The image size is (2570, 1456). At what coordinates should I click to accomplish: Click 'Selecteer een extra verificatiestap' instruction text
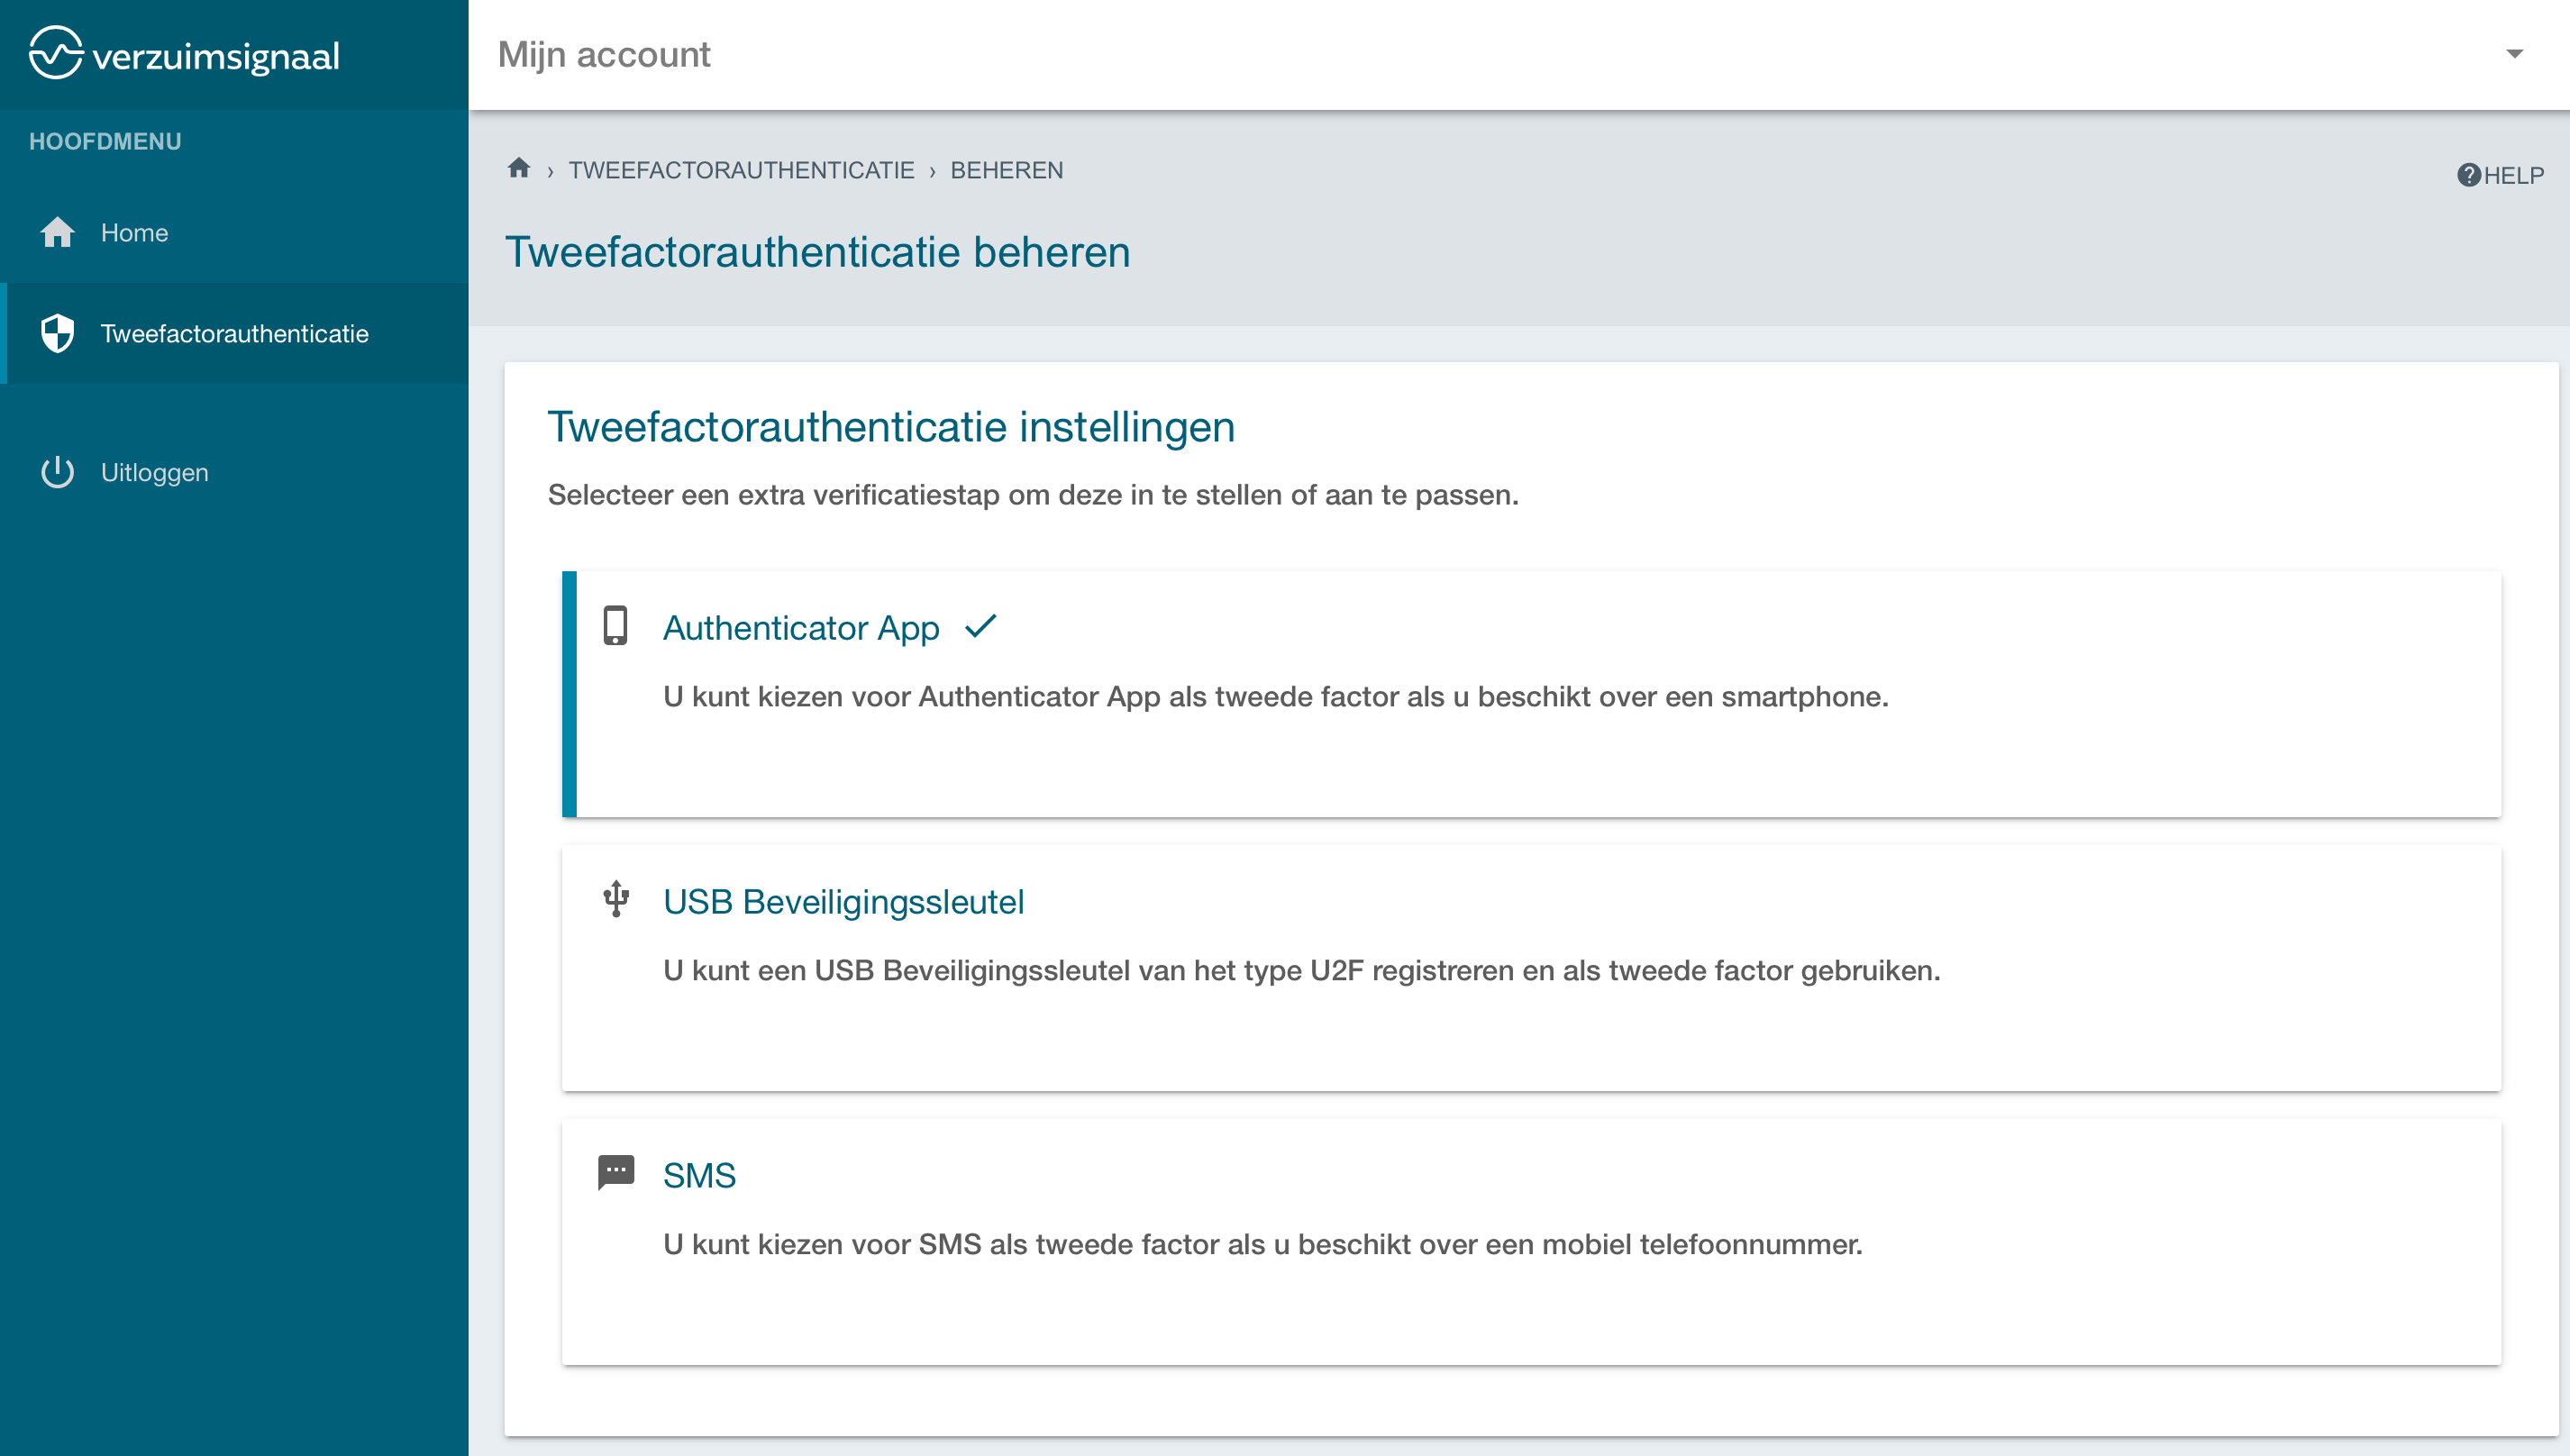(1033, 495)
